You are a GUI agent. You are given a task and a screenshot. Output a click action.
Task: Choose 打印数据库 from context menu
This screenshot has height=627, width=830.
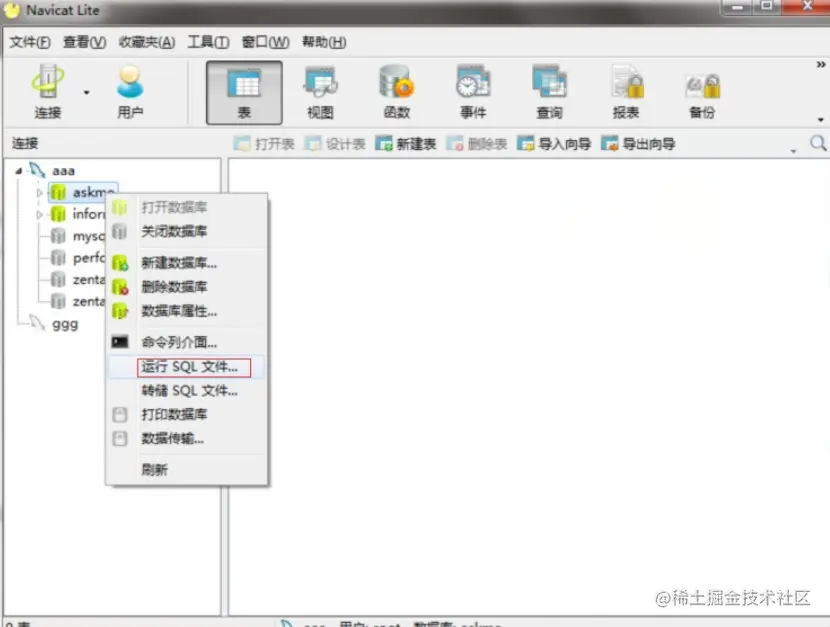click(x=186, y=414)
